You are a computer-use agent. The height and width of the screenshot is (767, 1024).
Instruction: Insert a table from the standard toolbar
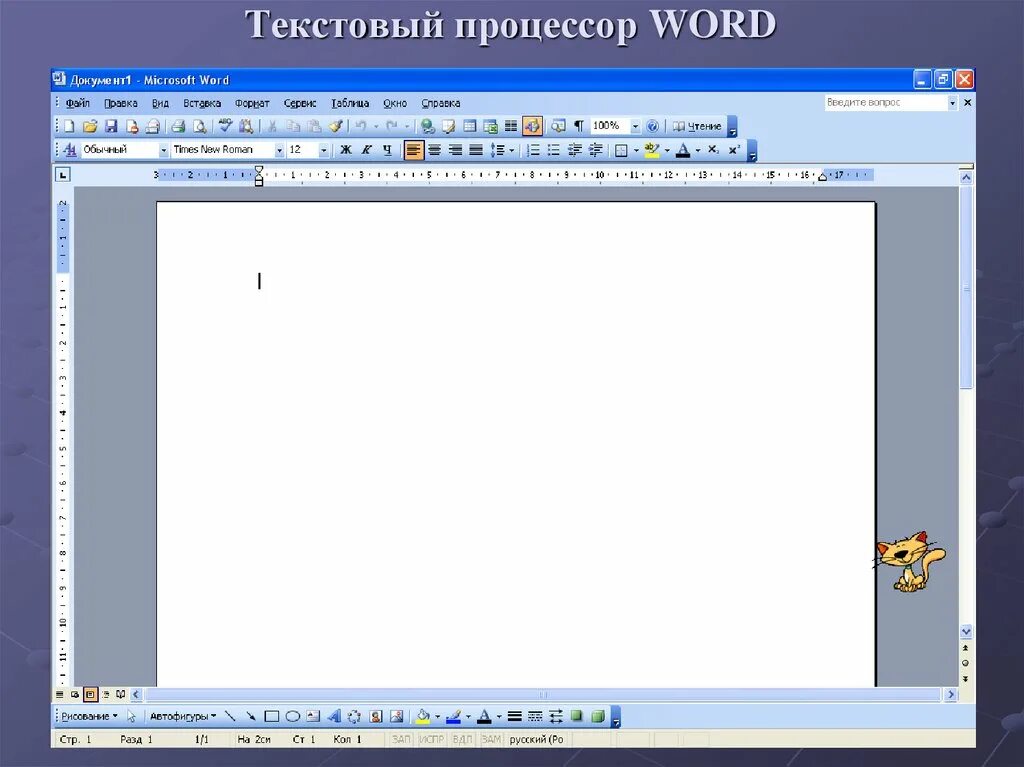pyautogui.click(x=470, y=126)
